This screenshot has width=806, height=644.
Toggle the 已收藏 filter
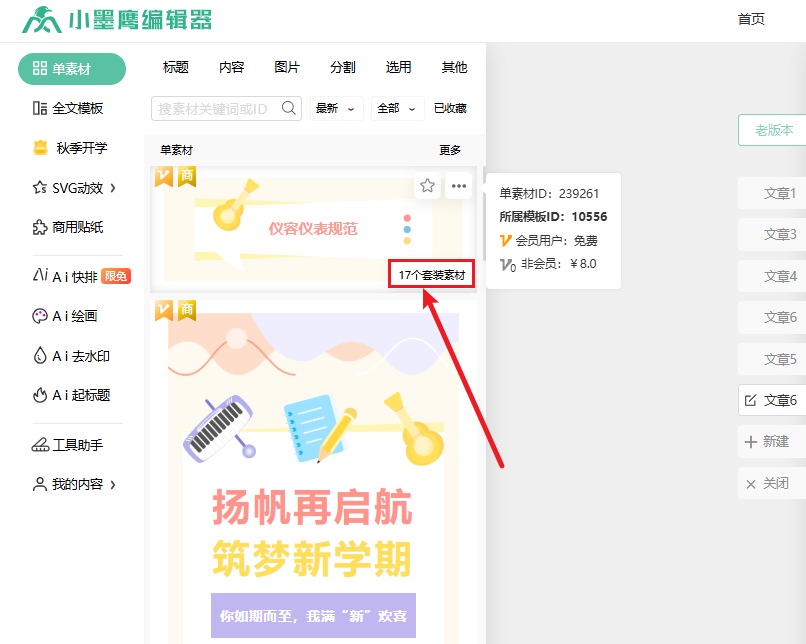[450, 108]
